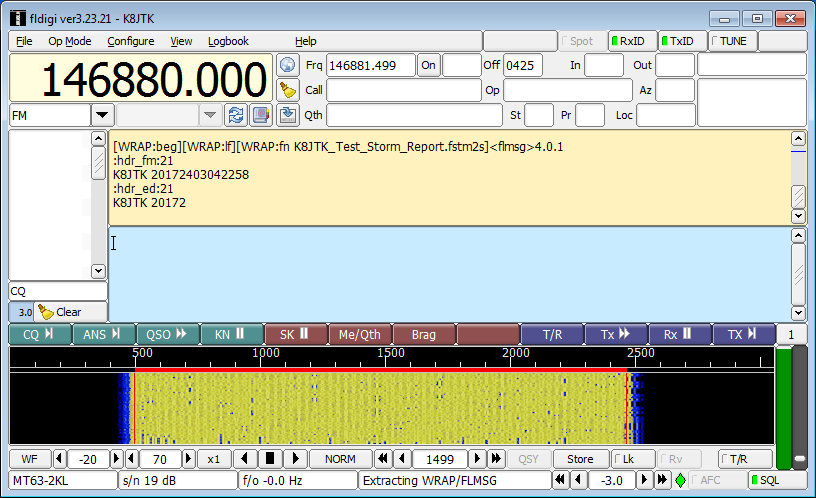Click the QRZ globe lookup icon
Screen dimensions: 816x498
tap(288, 65)
